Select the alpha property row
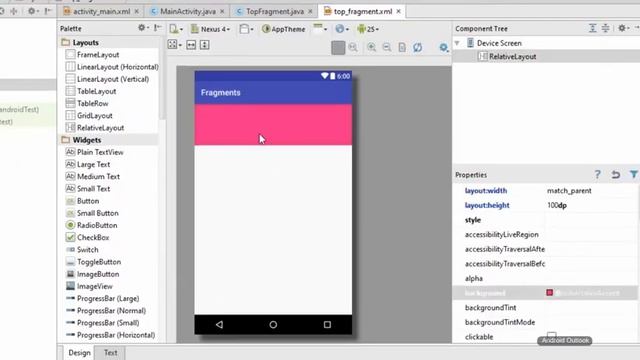640x360 pixels. (545, 278)
